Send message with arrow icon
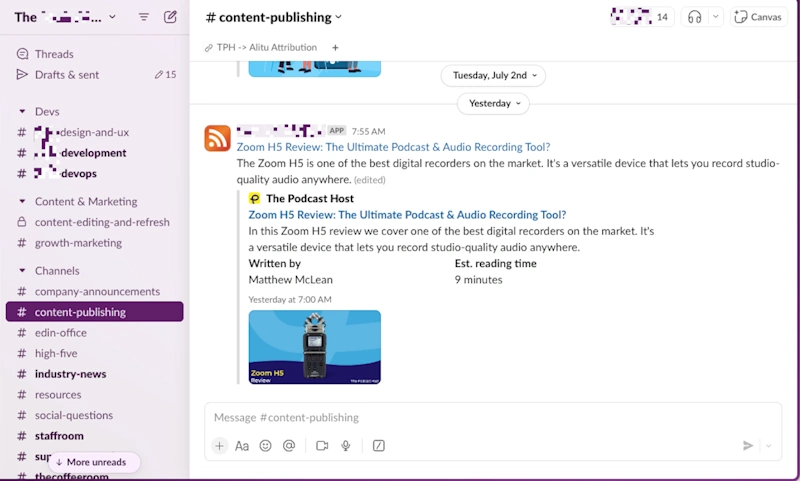The width and height of the screenshot is (800, 481). tap(748, 446)
